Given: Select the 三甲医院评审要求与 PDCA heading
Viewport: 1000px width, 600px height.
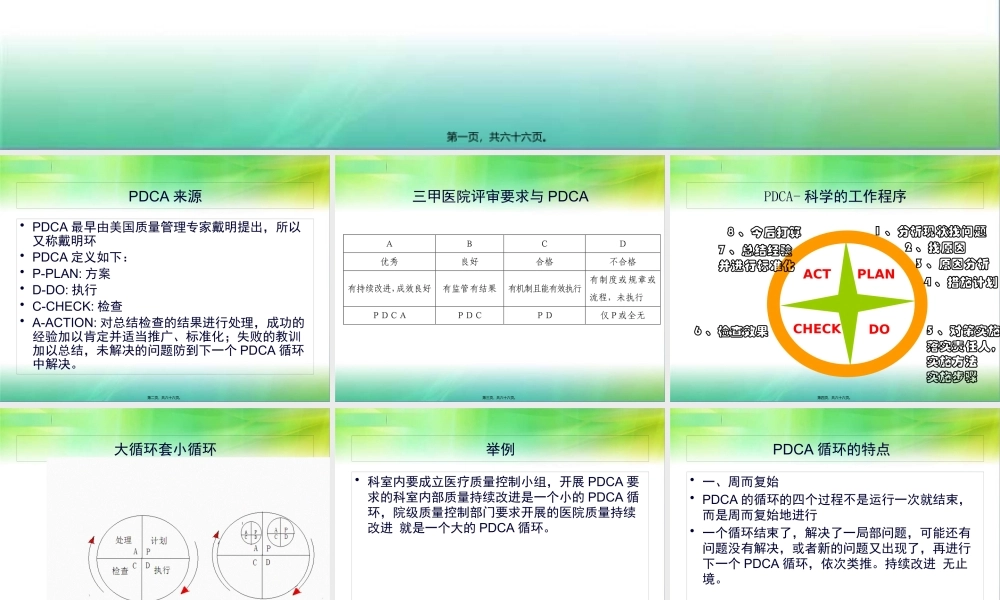Looking at the screenshot, I should 499,196.
